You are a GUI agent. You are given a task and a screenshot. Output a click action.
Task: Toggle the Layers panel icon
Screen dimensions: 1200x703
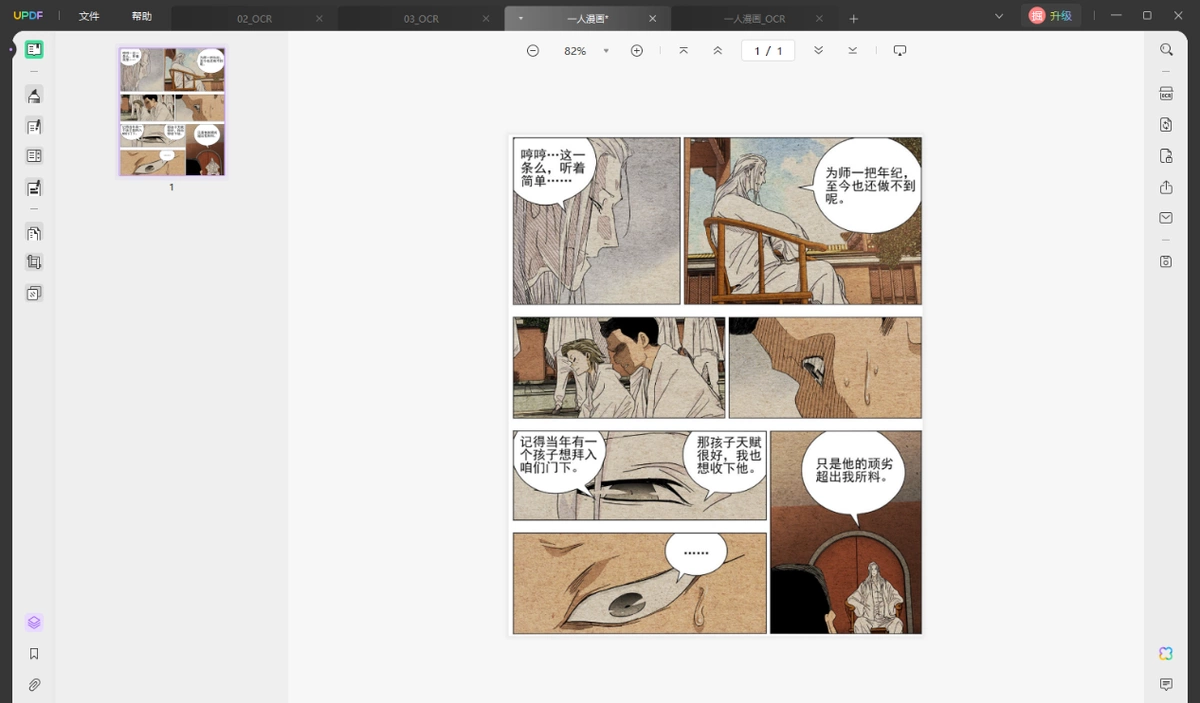(x=34, y=622)
